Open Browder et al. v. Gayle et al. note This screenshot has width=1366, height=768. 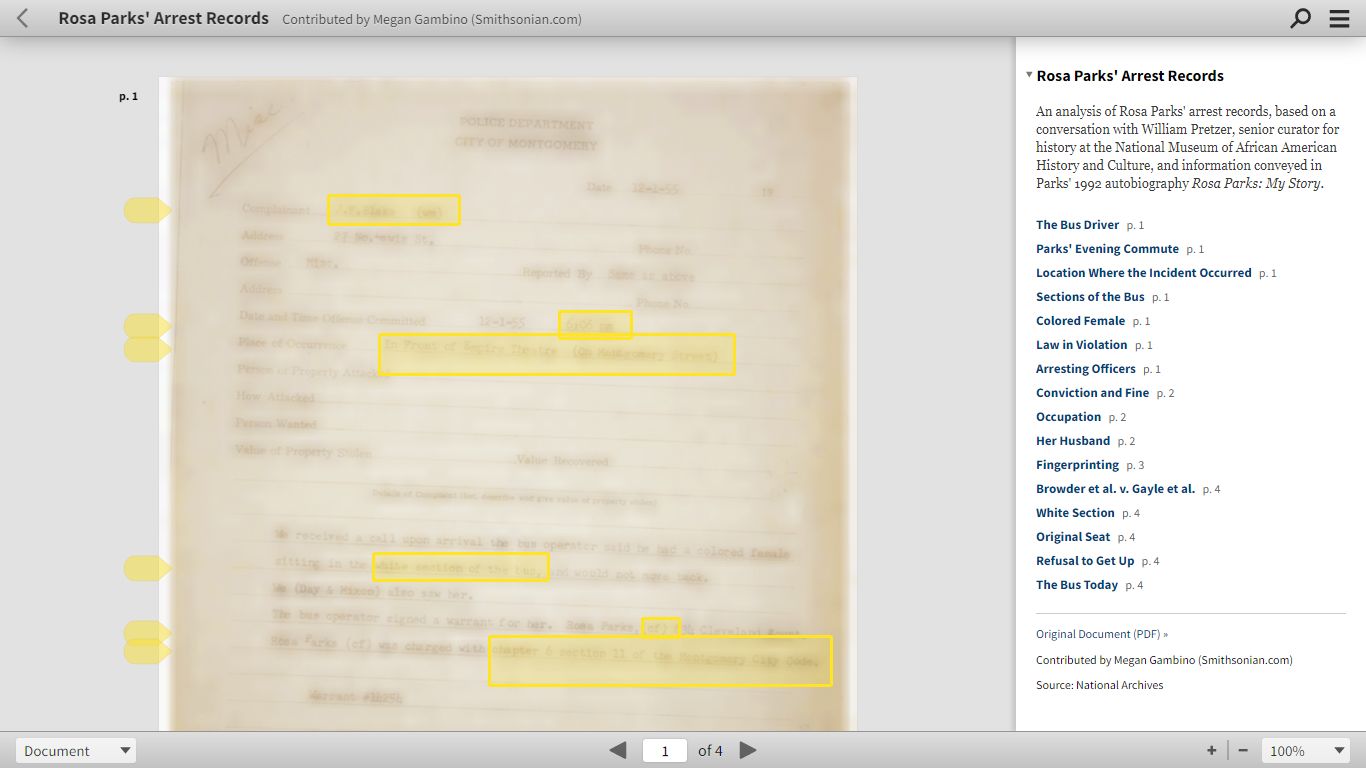tap(1115, 489)
